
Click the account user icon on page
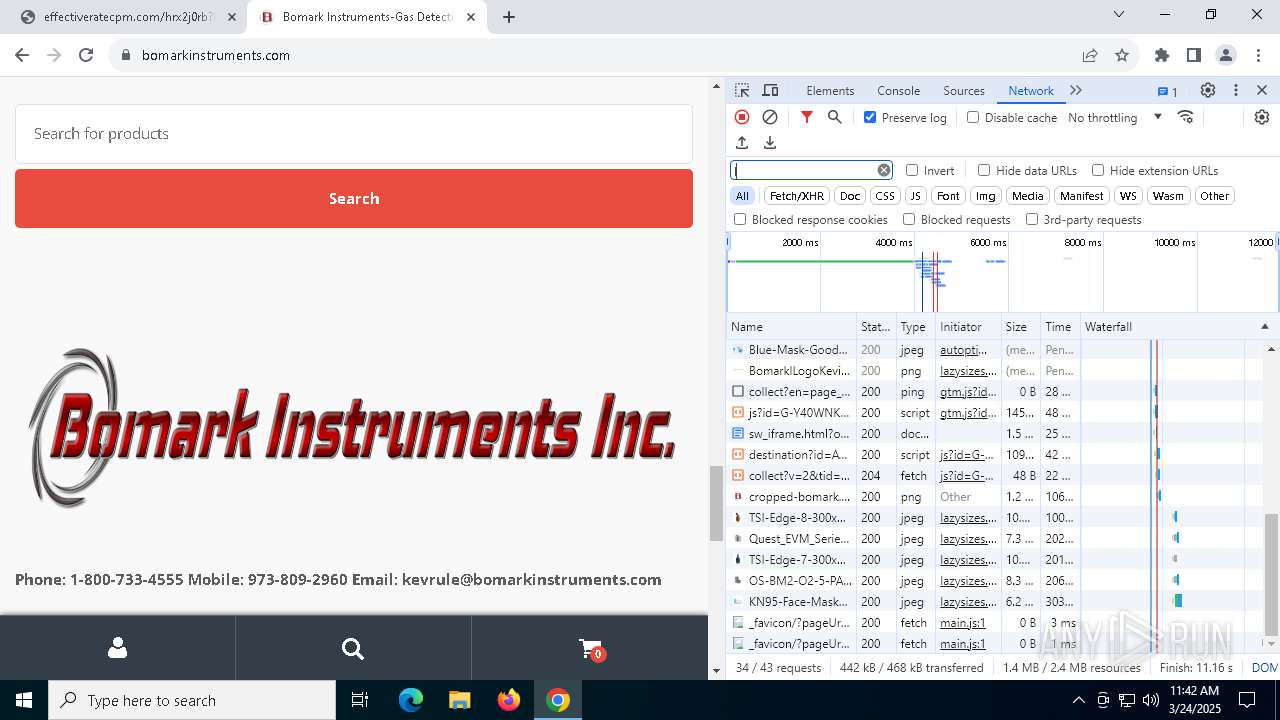point(117,648)
